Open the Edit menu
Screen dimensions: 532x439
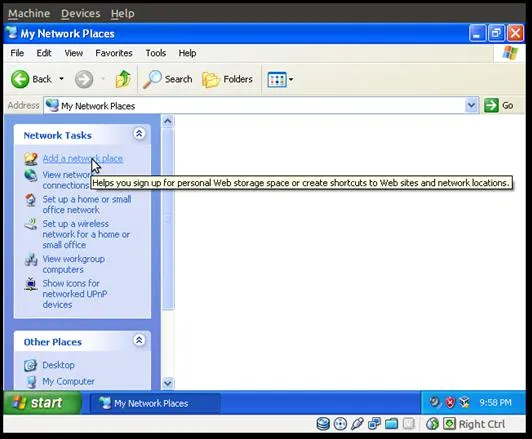(44, 53)
